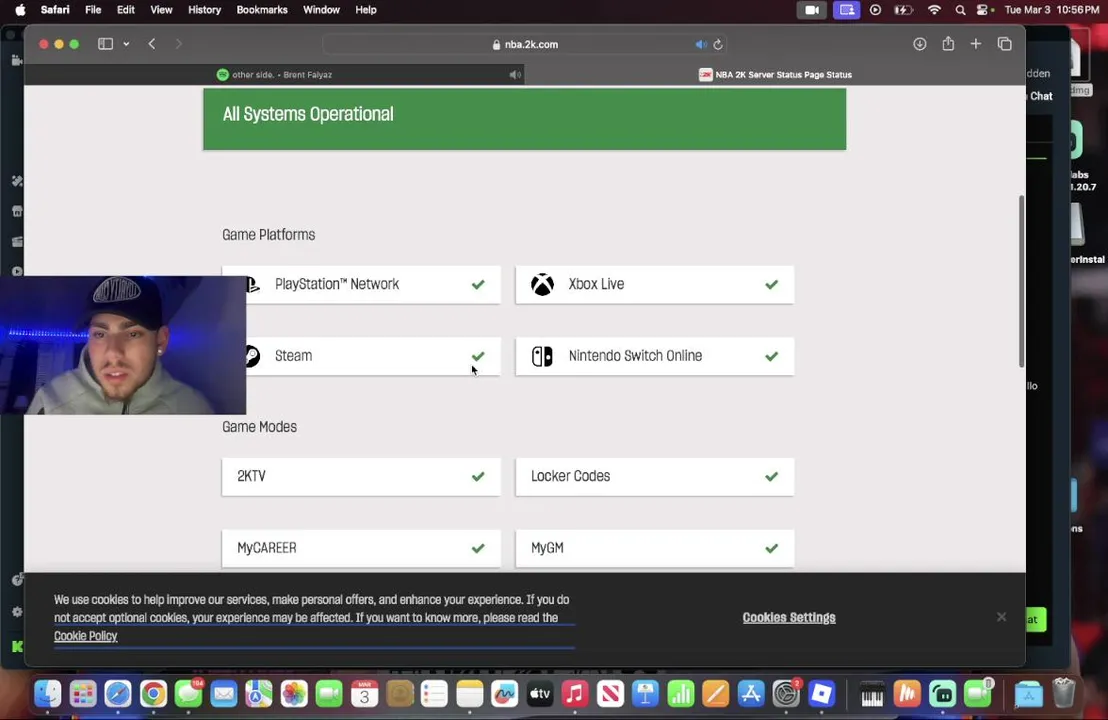1108x720 pixels.
Task: Open App Store in the Dock
Action: (x=750, y=694)
